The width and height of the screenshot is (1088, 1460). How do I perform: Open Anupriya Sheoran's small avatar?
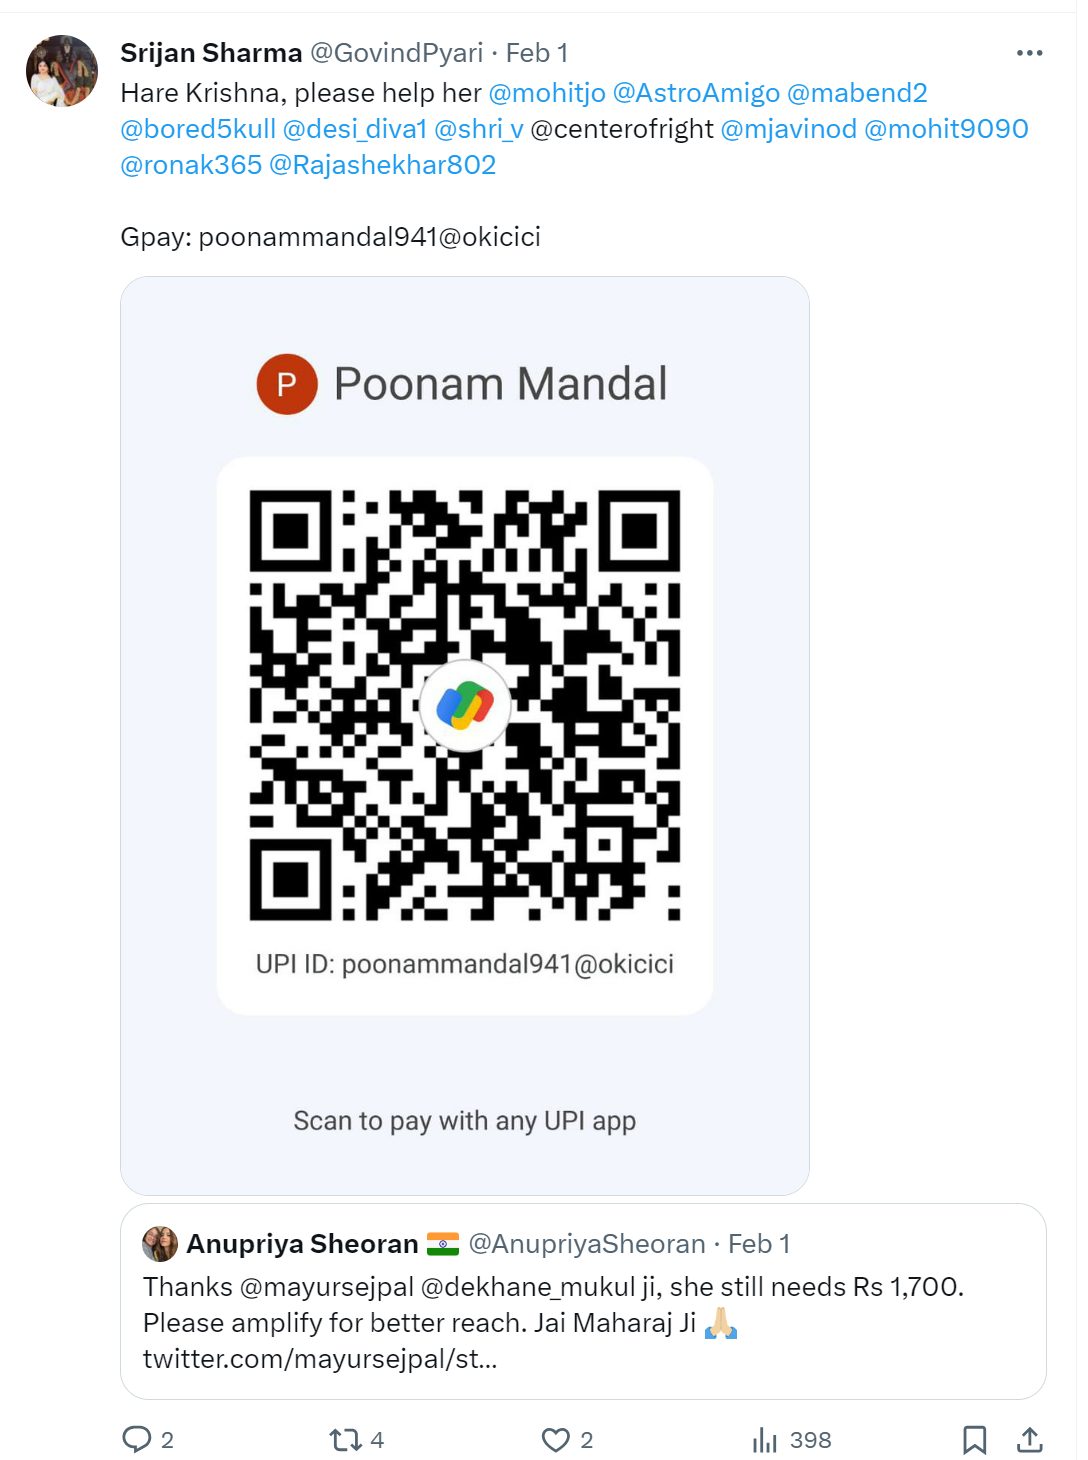[160, 1243]
